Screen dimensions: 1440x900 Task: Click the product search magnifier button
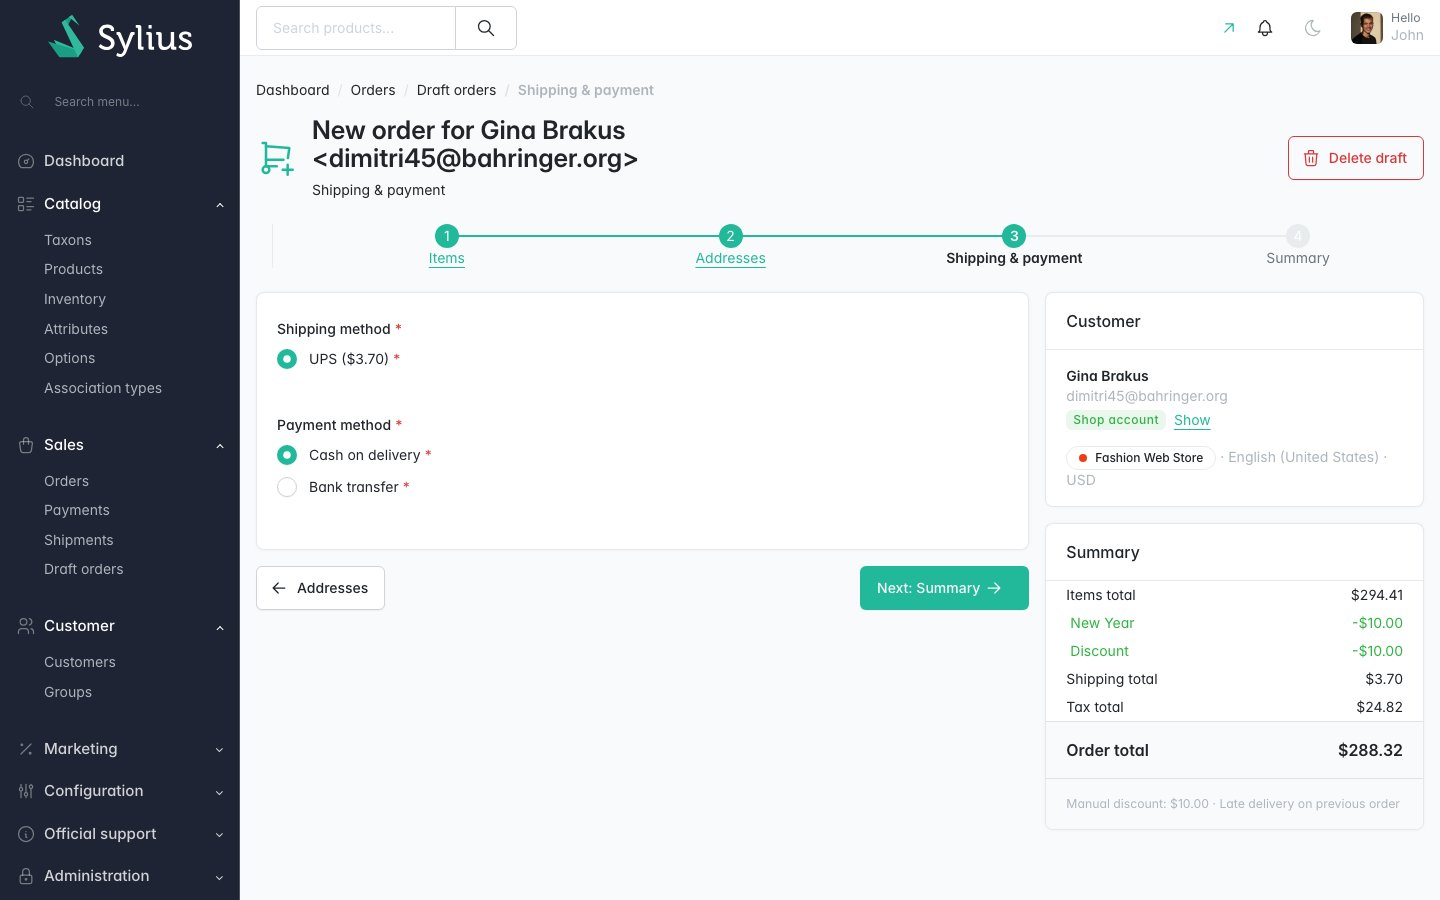tap(486, 28)
